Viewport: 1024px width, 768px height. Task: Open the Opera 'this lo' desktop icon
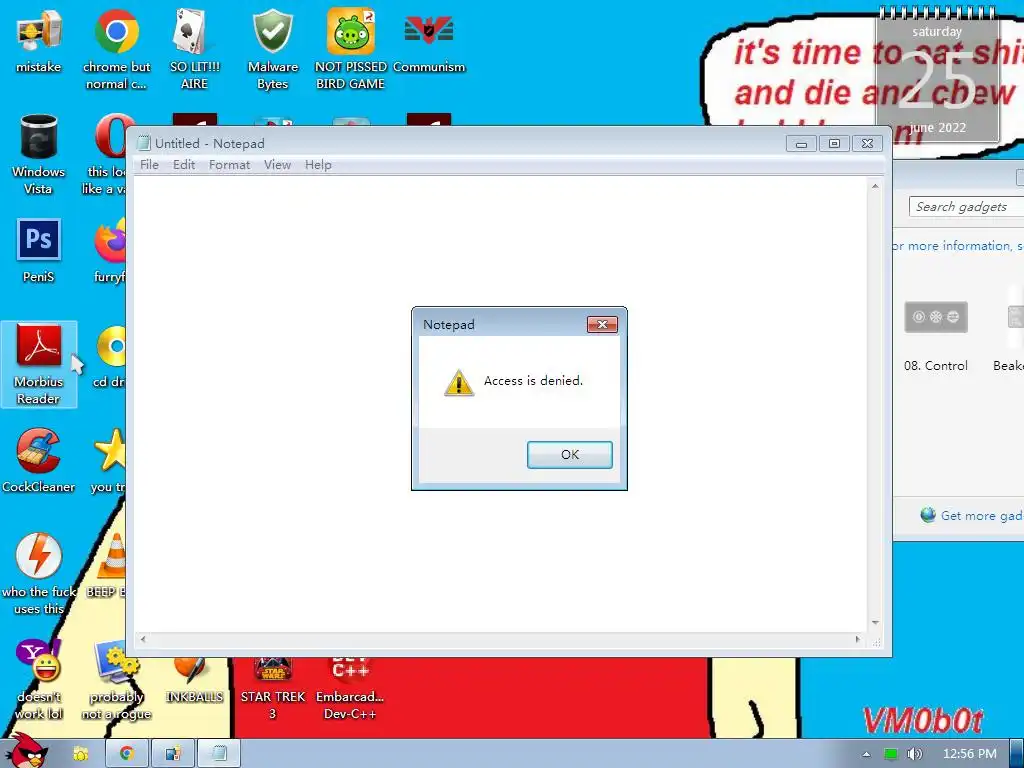104,154
